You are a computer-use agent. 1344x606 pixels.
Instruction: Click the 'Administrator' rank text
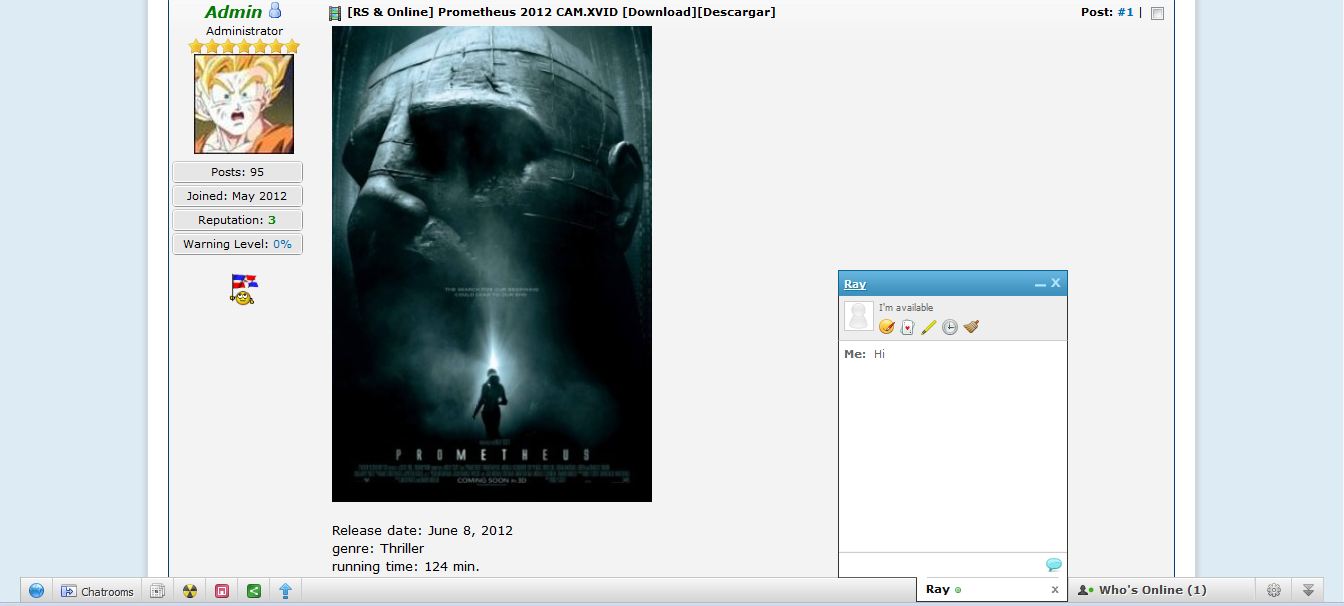coord(244,31)
